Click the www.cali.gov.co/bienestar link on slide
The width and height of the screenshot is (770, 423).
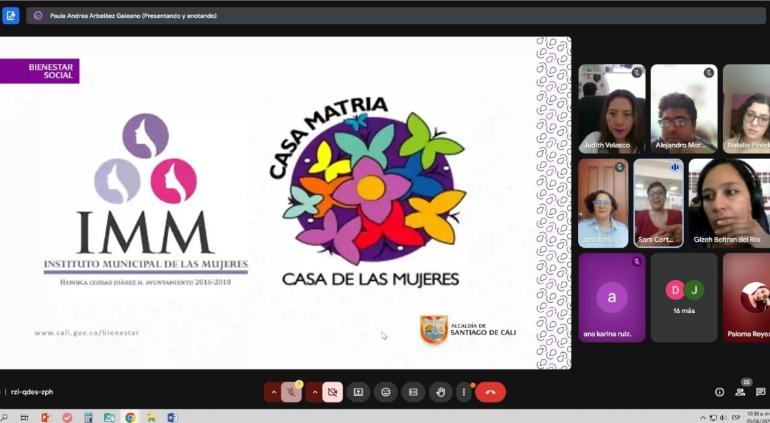(86, 333)
